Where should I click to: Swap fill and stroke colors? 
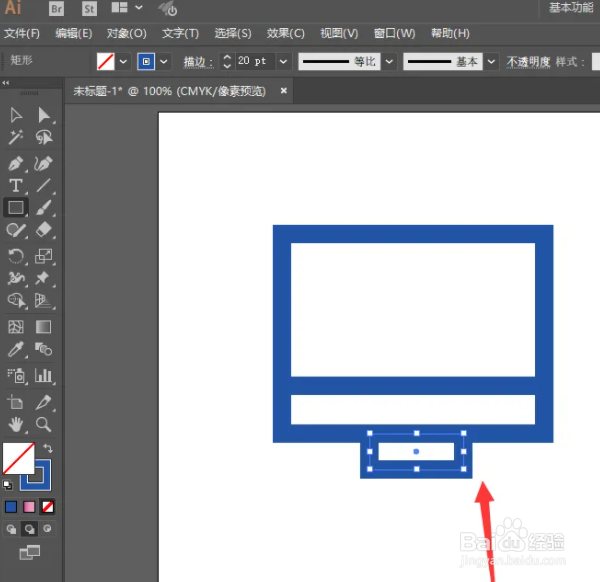(48, 448)
